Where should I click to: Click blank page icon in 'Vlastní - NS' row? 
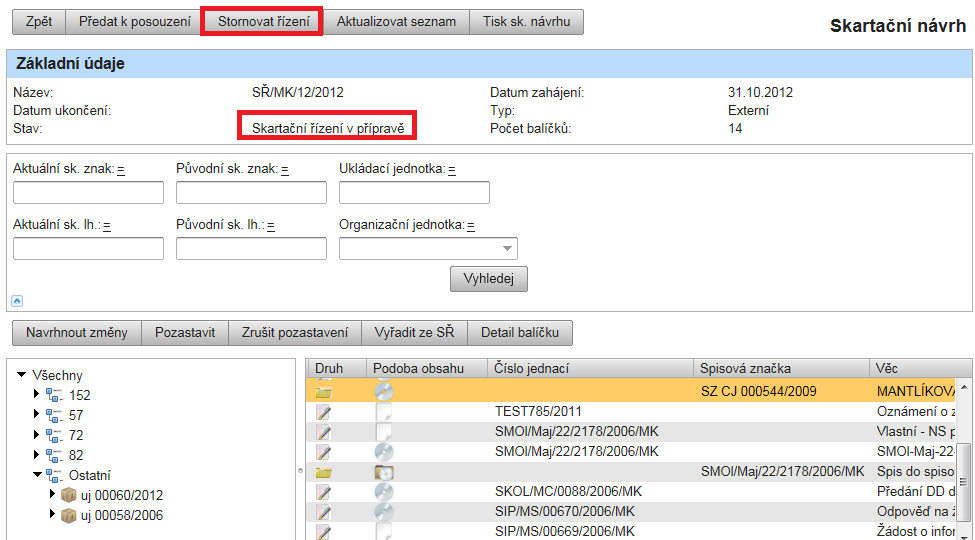[x=384, y=432]
